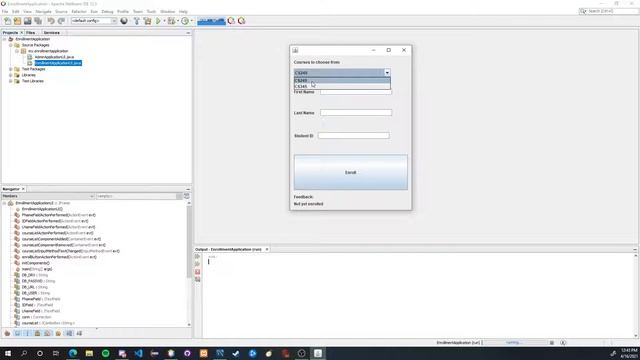Click the green Run Project icon
Screen dimensions: 640x360
point(158,21)
